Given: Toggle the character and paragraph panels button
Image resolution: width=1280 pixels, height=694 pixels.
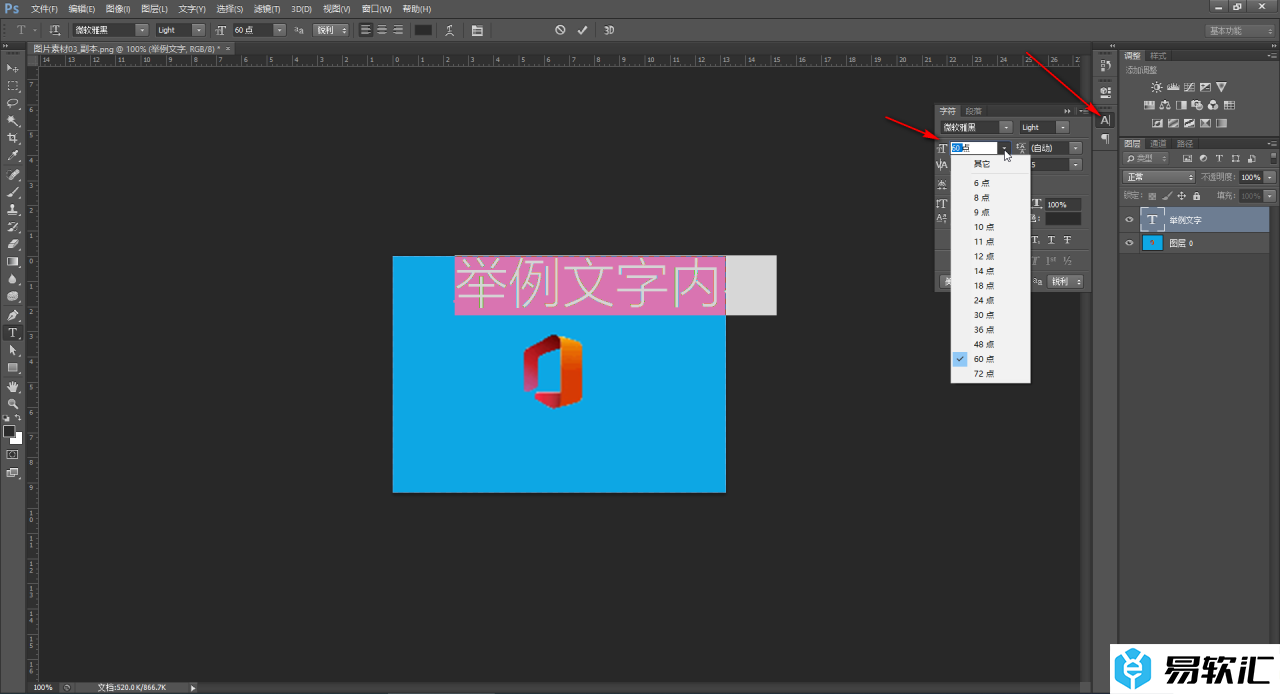Looking at the screenshot, I should point(477,30).
